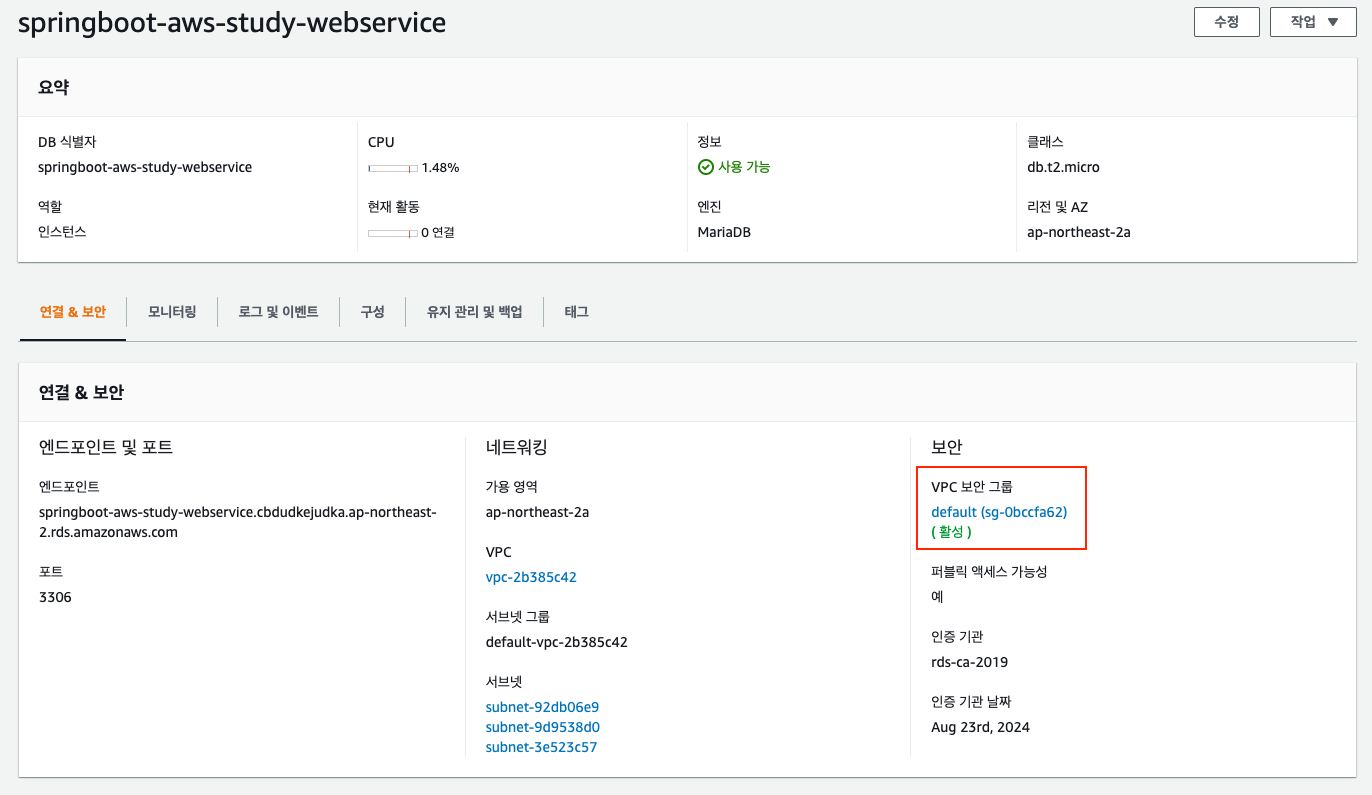Open the default (sg-0bccfa62) security group link
This screenshot has width=1372, height=795.
(999, 512)
